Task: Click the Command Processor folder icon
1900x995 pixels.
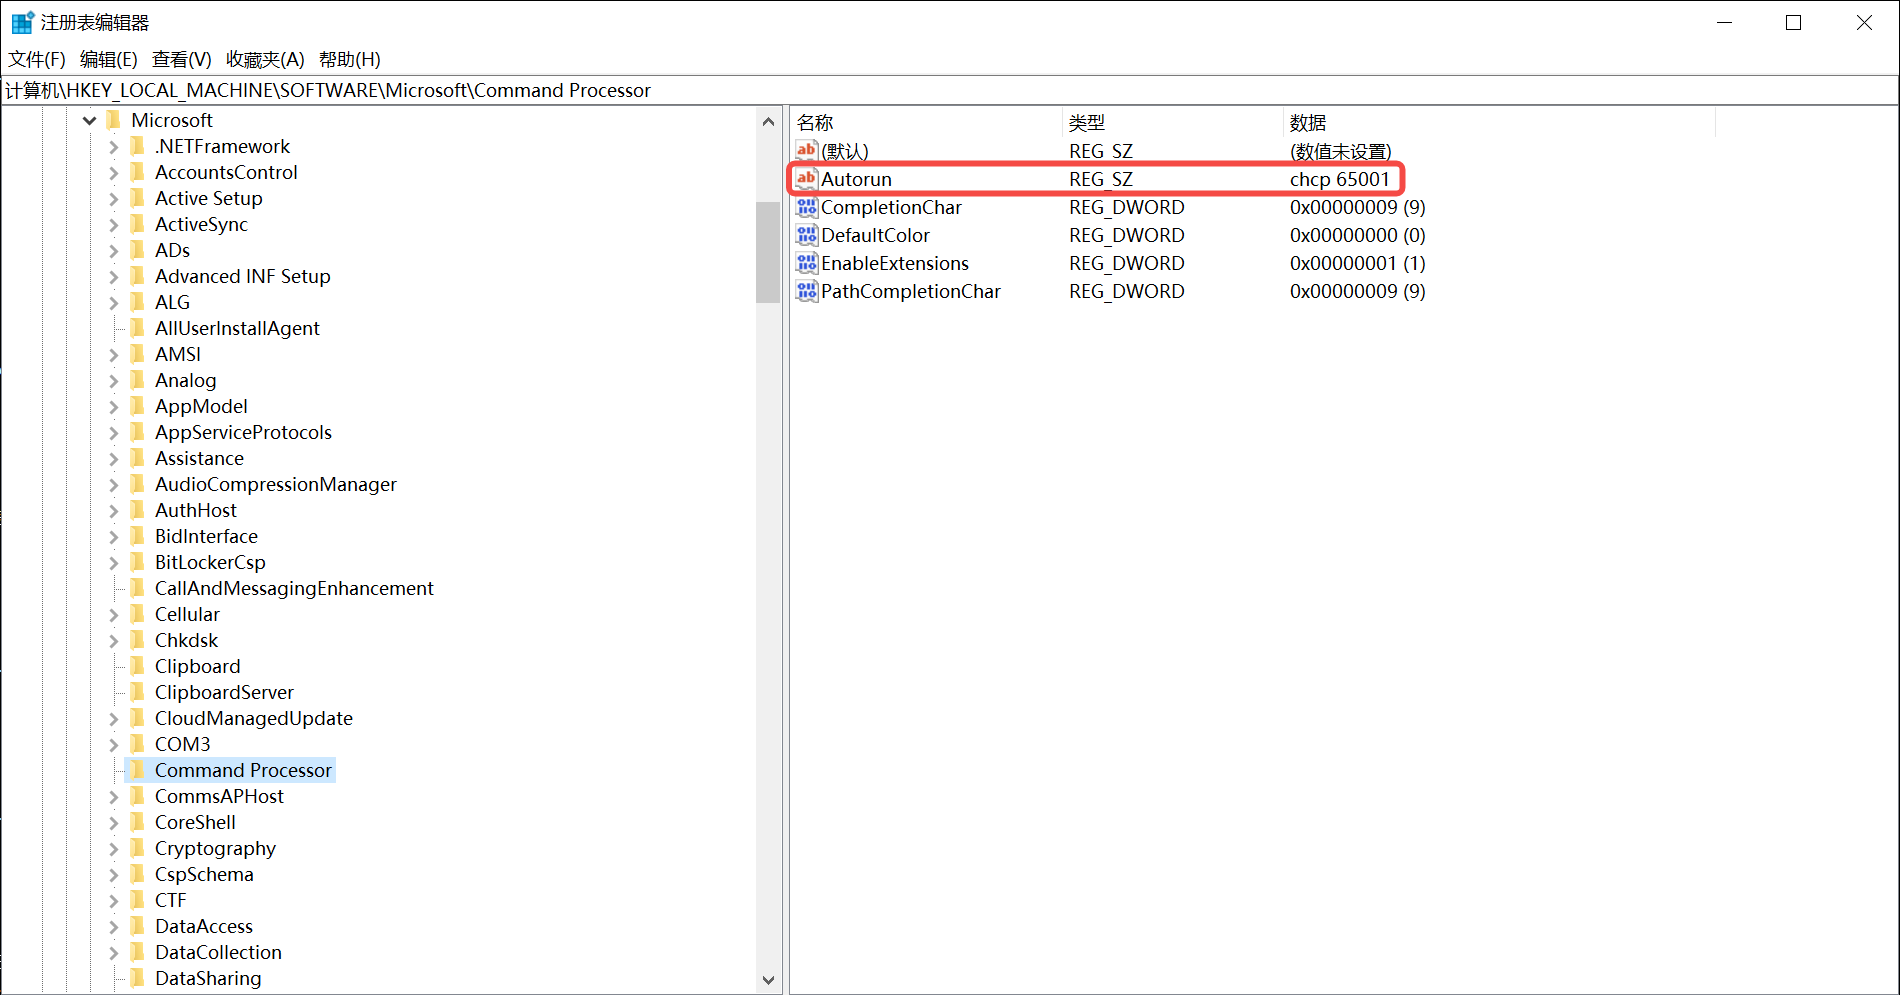Action: tap(138, 770)
